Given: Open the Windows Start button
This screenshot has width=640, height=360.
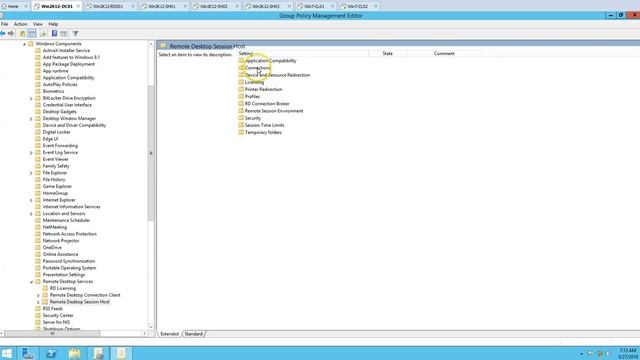Looking at the screenshot, I should 7,353.
